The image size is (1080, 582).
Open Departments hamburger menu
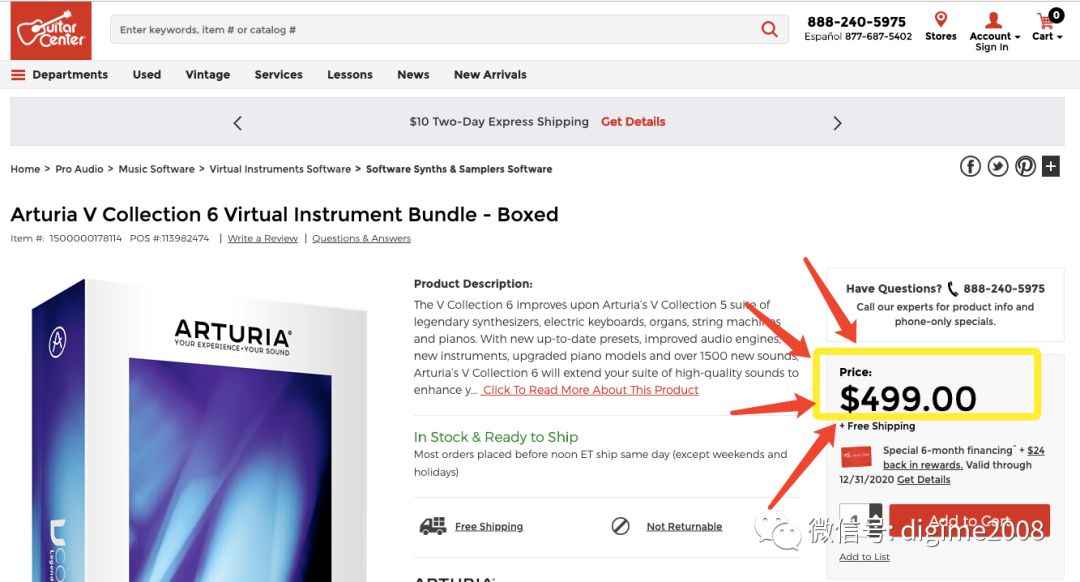[60, 74]
